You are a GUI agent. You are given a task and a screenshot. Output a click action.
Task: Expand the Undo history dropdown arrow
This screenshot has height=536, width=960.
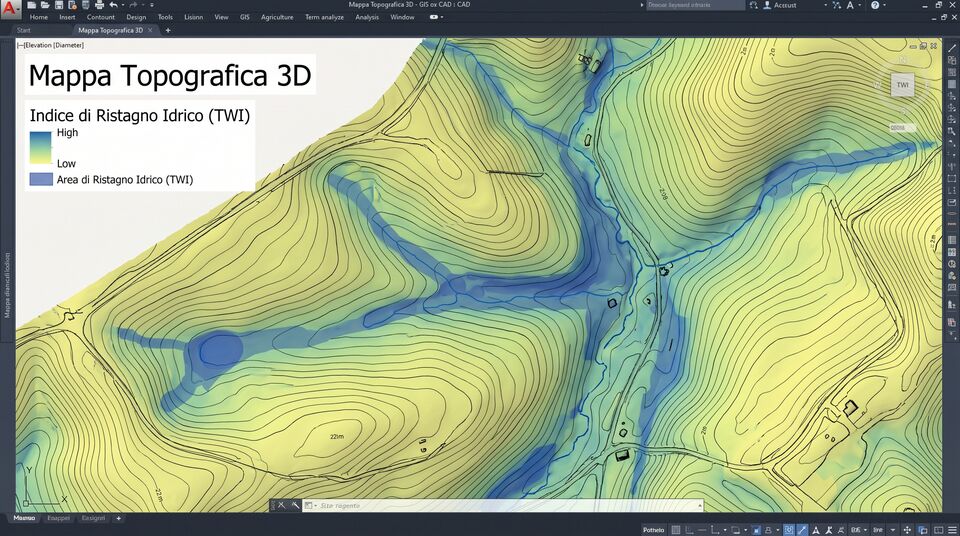[122, 5]
